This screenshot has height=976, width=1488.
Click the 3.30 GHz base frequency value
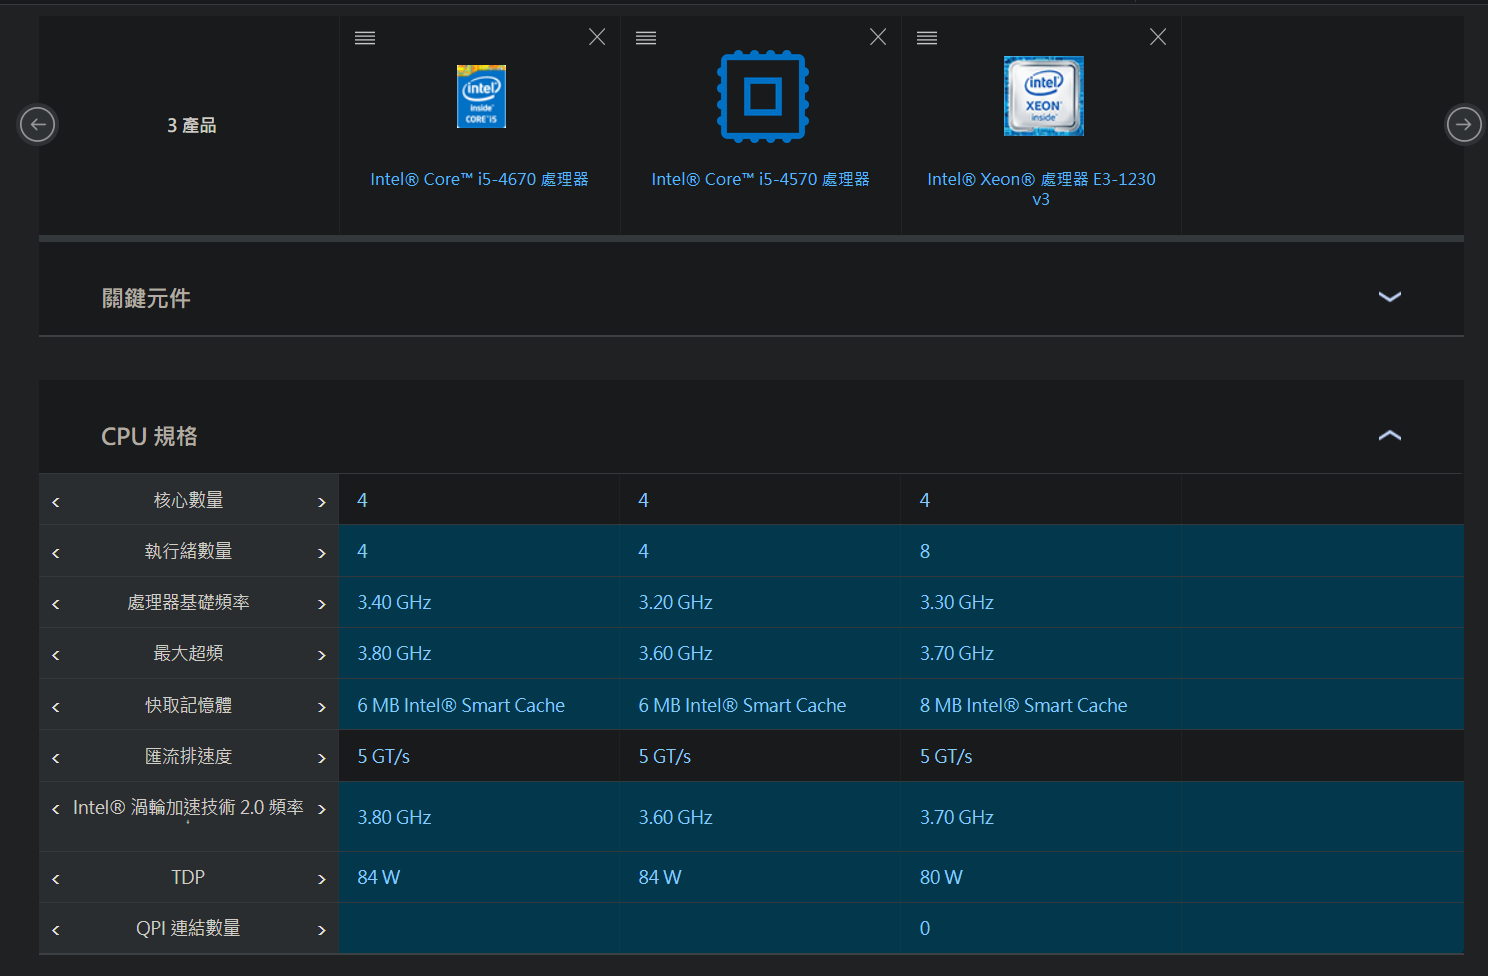957,602
